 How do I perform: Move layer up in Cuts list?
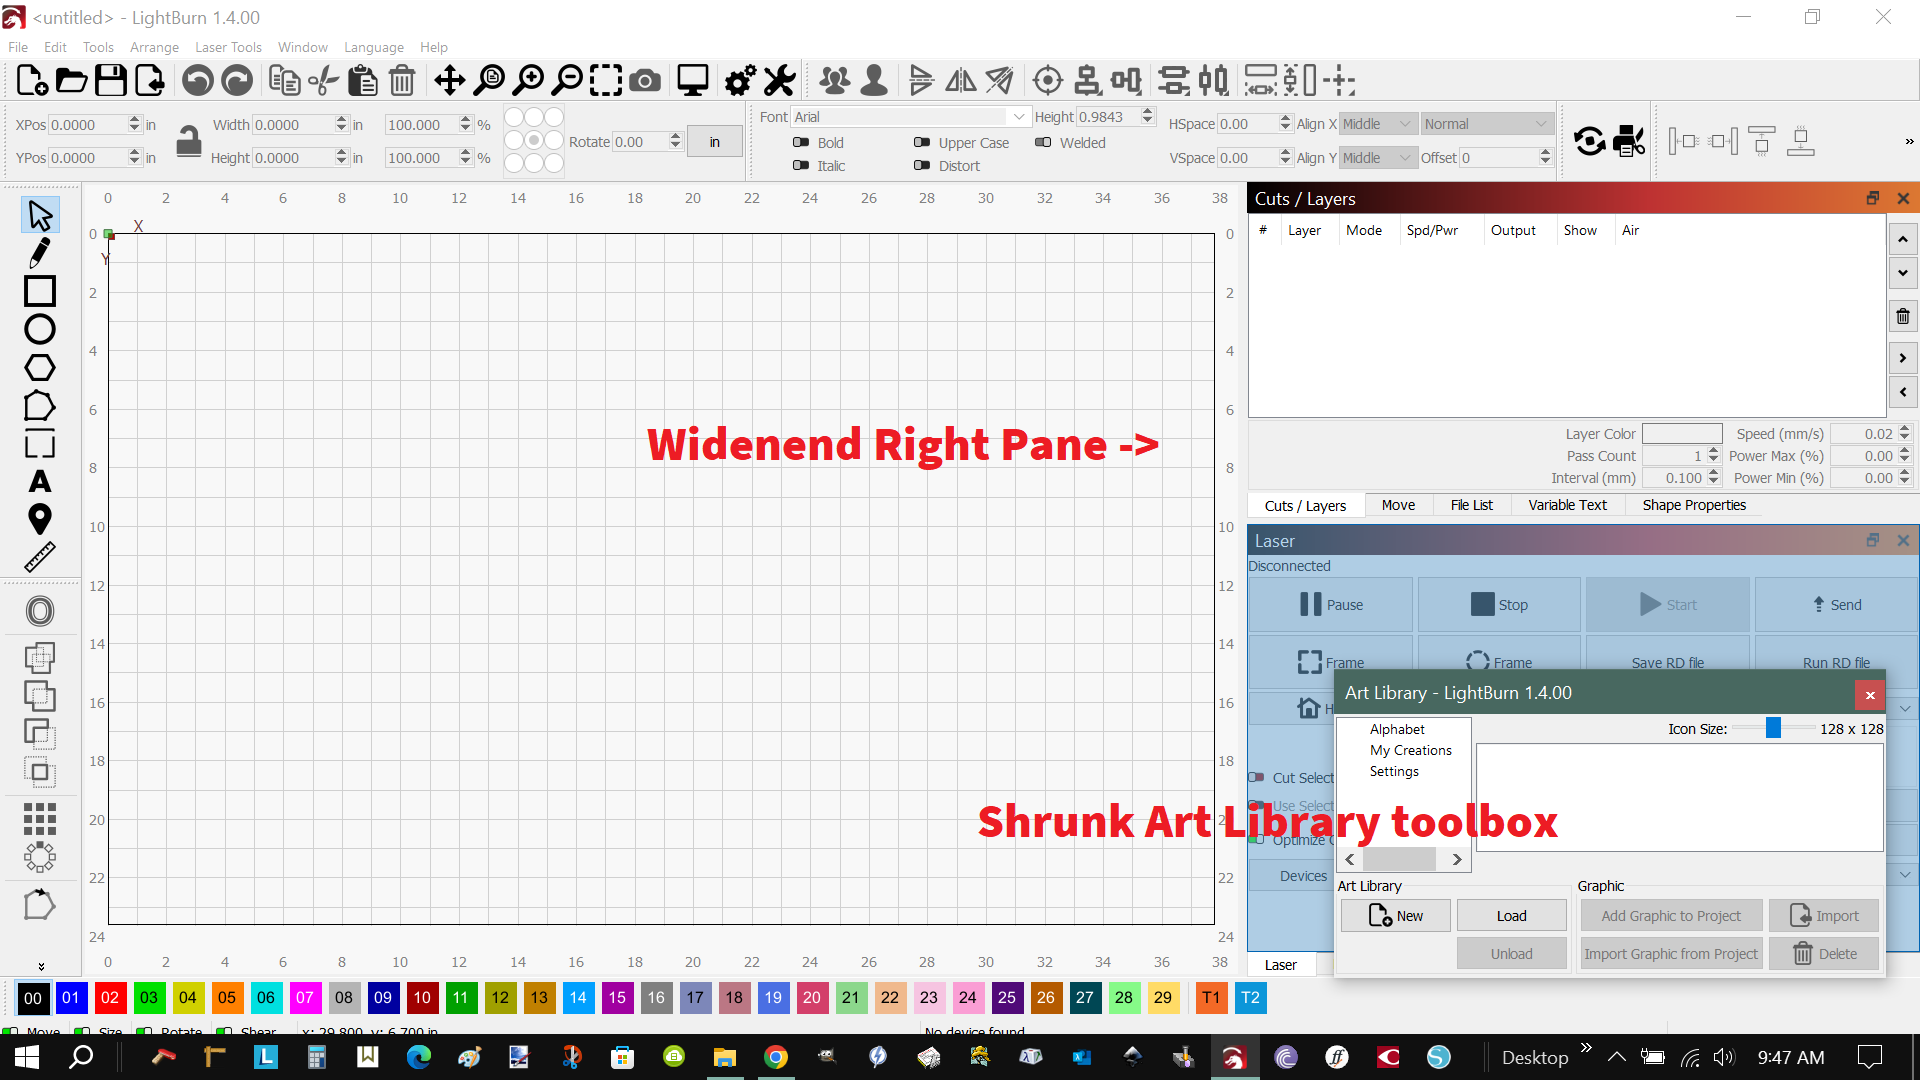[1902, 239]
